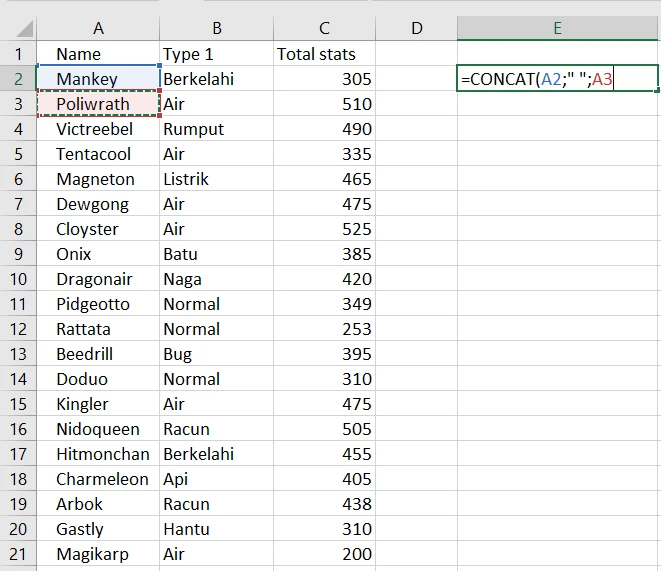Select the Listrik cell in column B

217,179
